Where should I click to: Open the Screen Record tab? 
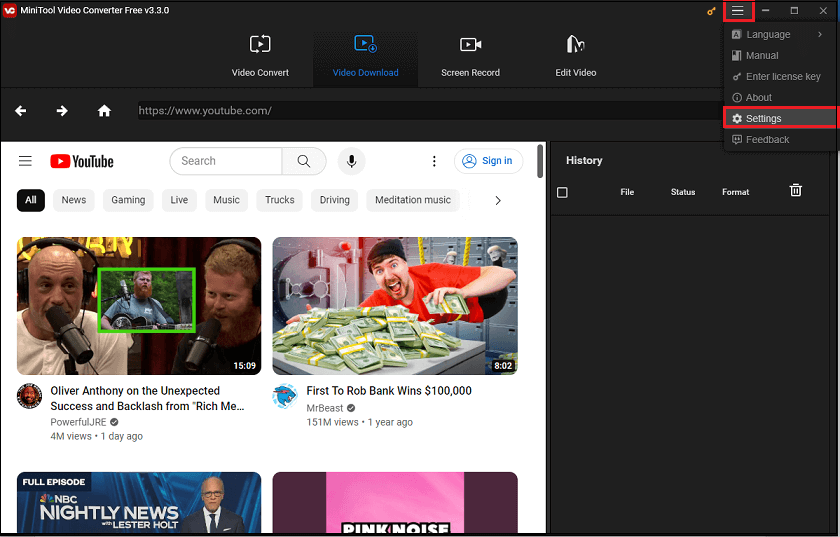coord(470,56)
